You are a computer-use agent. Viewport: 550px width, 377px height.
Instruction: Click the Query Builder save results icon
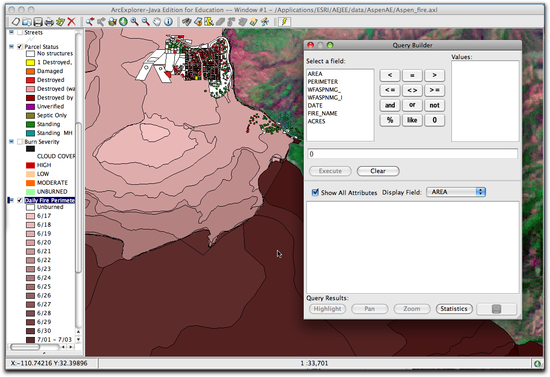click(496, 309)
